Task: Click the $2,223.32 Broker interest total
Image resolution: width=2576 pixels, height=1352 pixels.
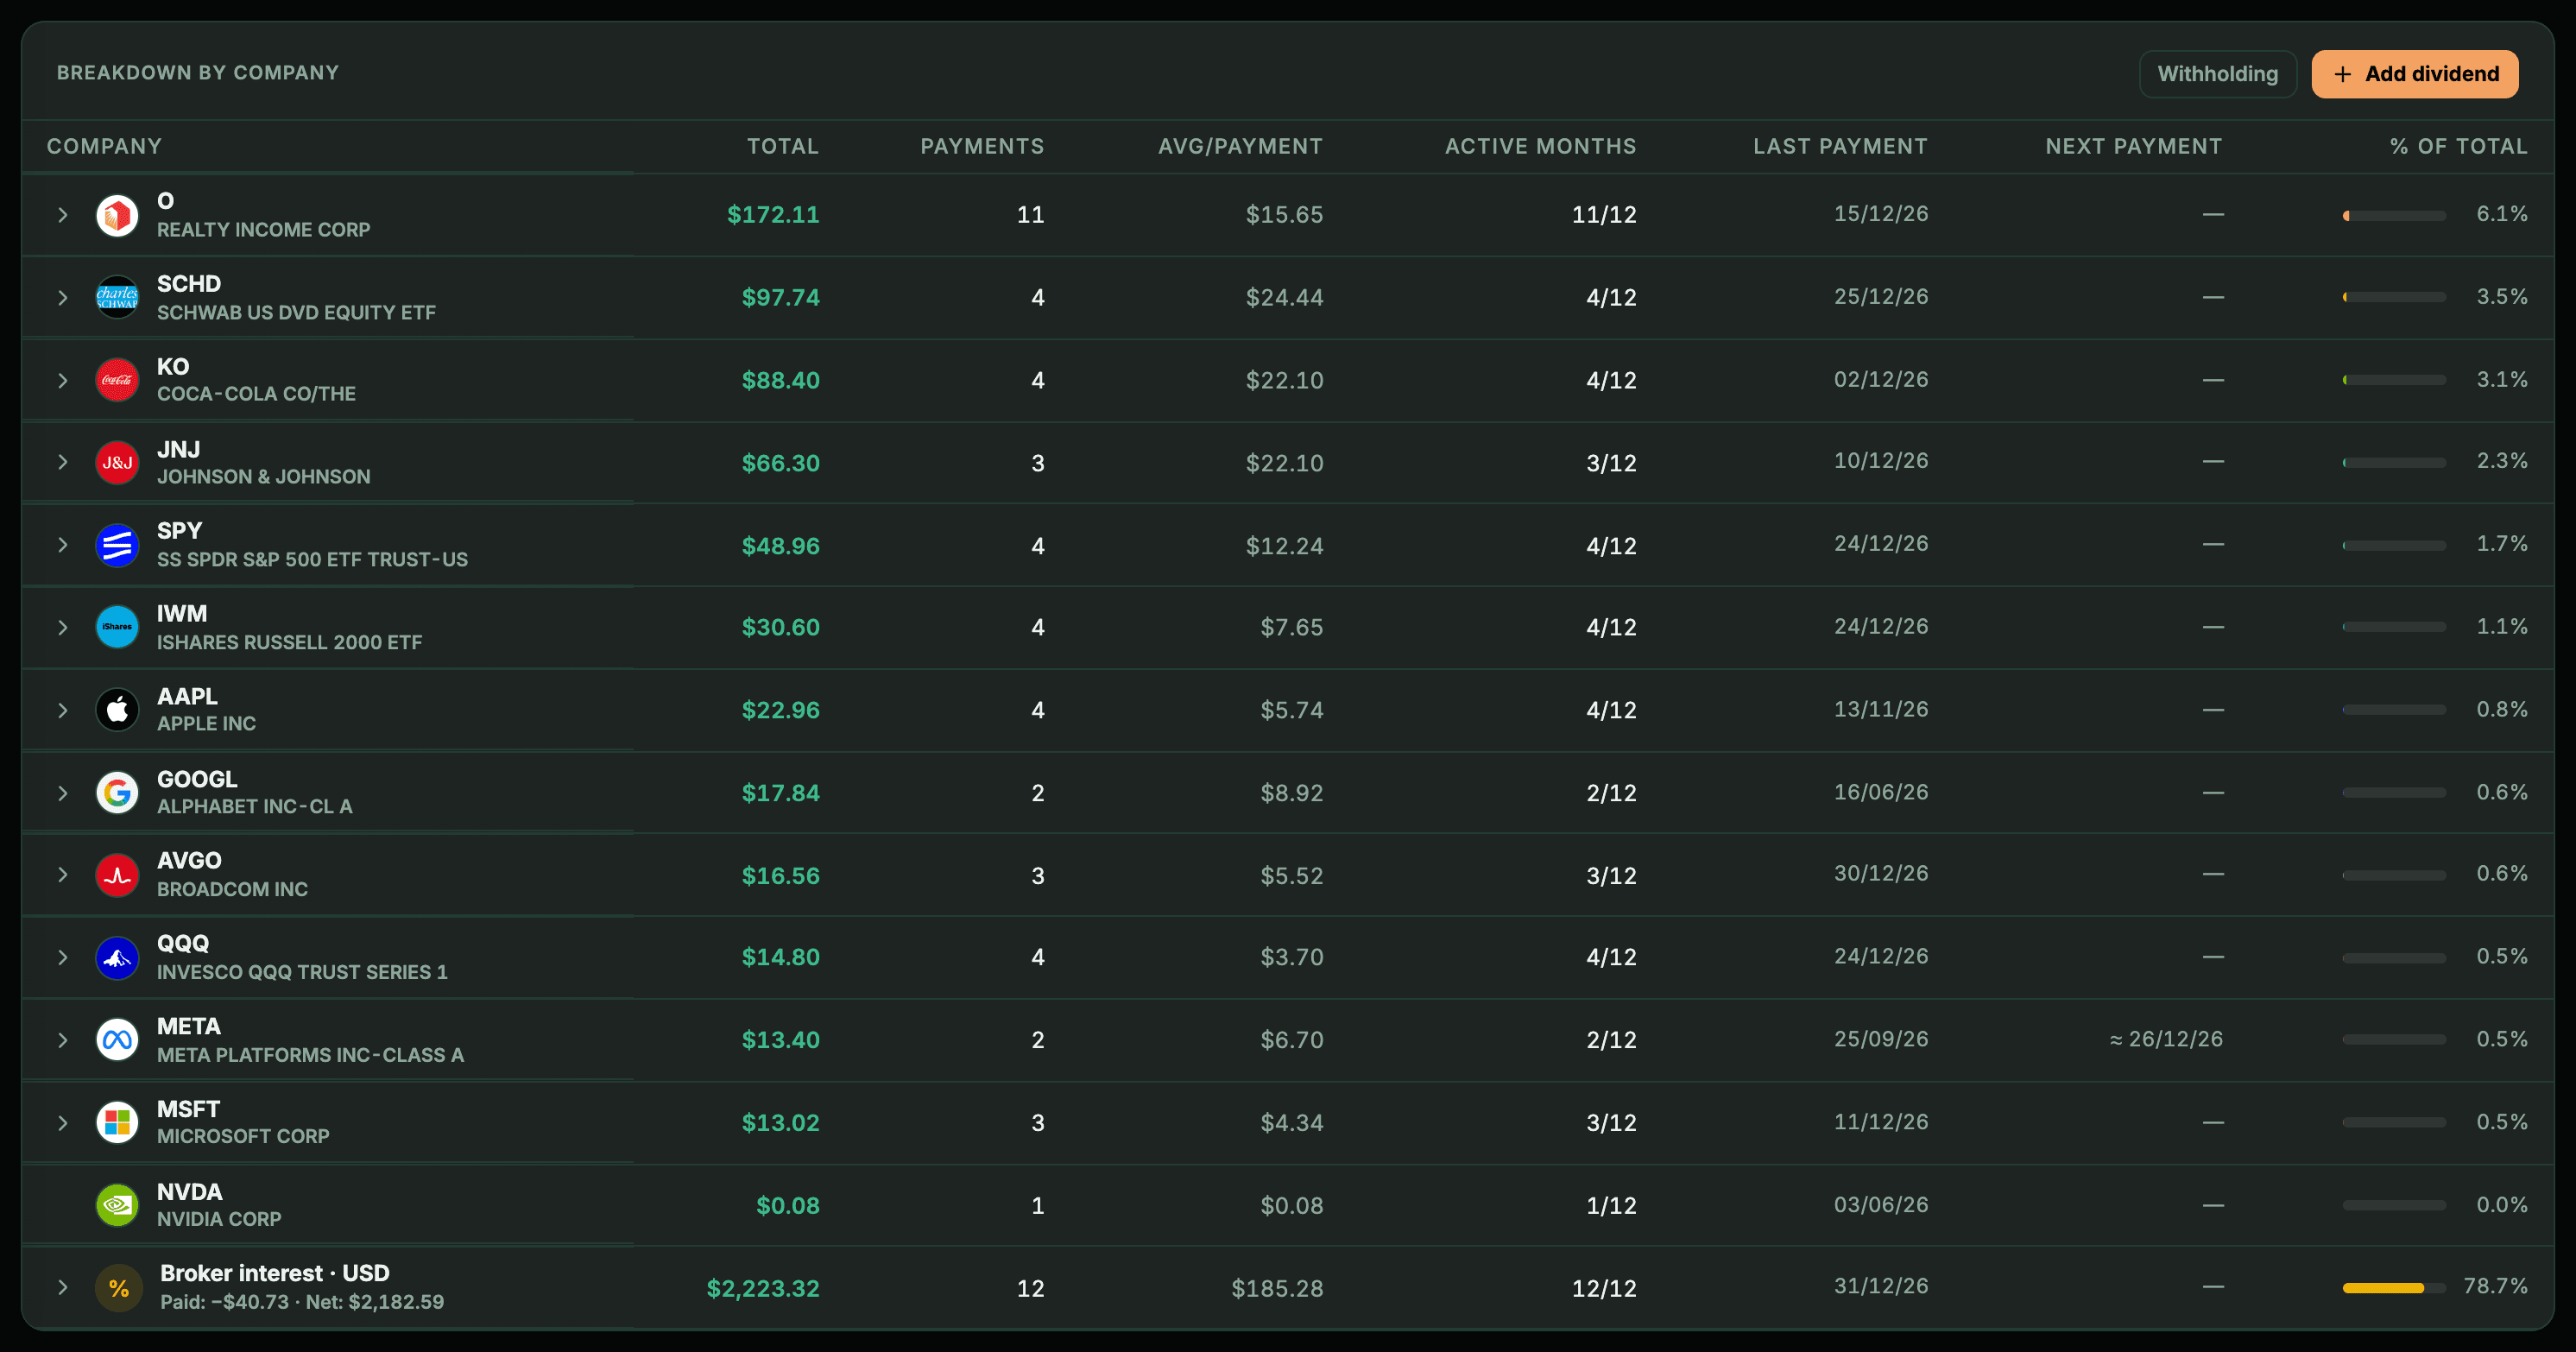Action: pyautogui.click(x=763, y=1289)
